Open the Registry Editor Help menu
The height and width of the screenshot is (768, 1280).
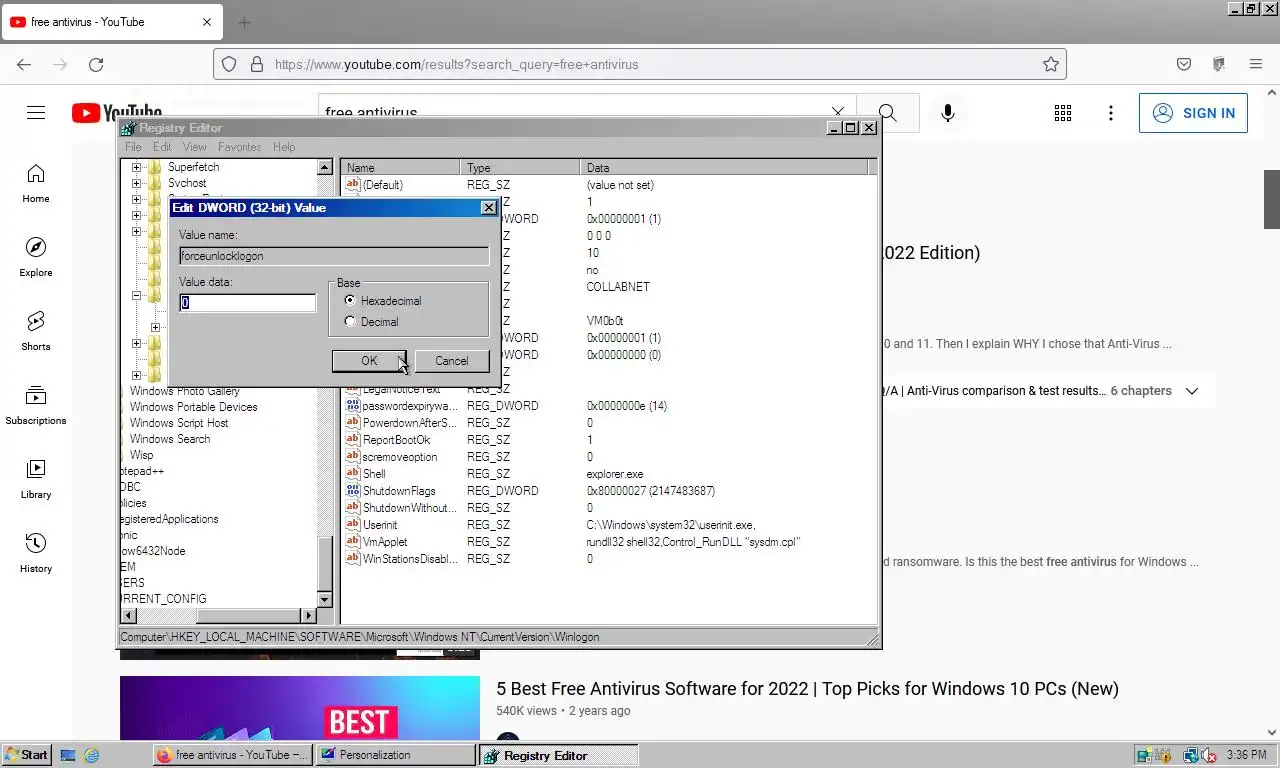284,147
